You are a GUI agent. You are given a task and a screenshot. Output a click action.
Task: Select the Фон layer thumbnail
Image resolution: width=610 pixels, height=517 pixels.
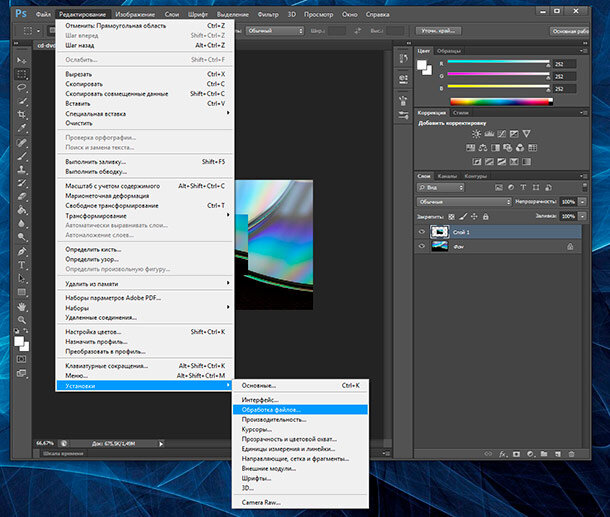[438, 247]
